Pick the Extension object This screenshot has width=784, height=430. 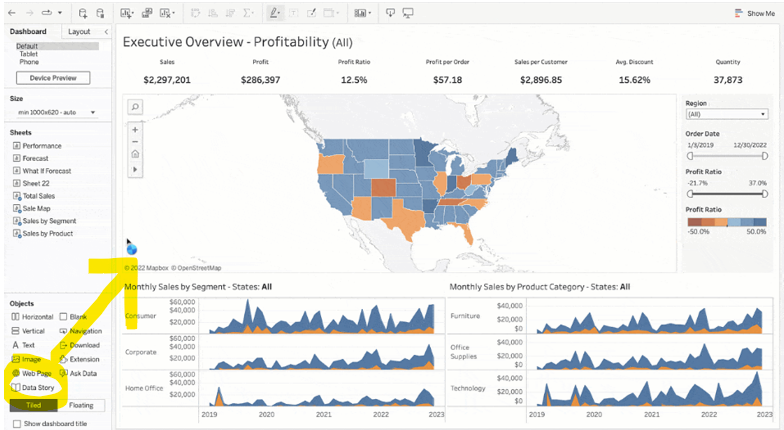pyautogui.click(x=80, y=359)
